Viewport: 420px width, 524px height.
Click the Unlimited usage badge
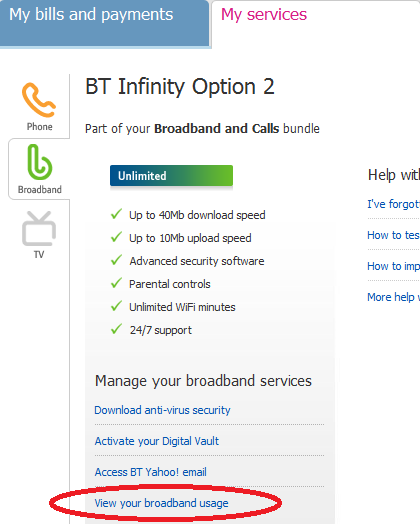click(x=171, y=175)
